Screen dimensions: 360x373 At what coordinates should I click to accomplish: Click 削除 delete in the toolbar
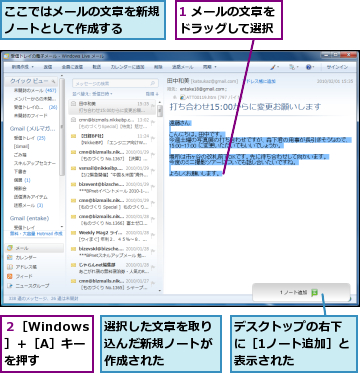click(158, 67)
